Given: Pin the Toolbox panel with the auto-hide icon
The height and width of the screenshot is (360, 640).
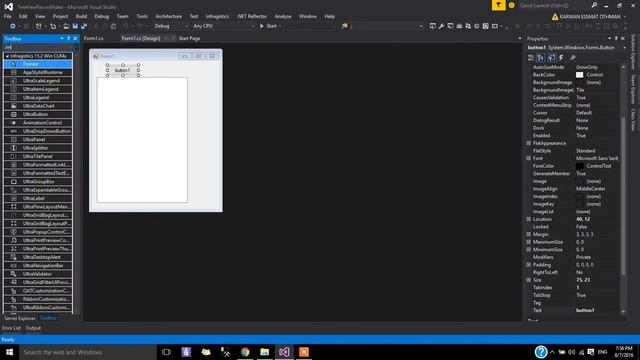Looking at the screenshot, I should pyautogui.click(x=69, y=38).
